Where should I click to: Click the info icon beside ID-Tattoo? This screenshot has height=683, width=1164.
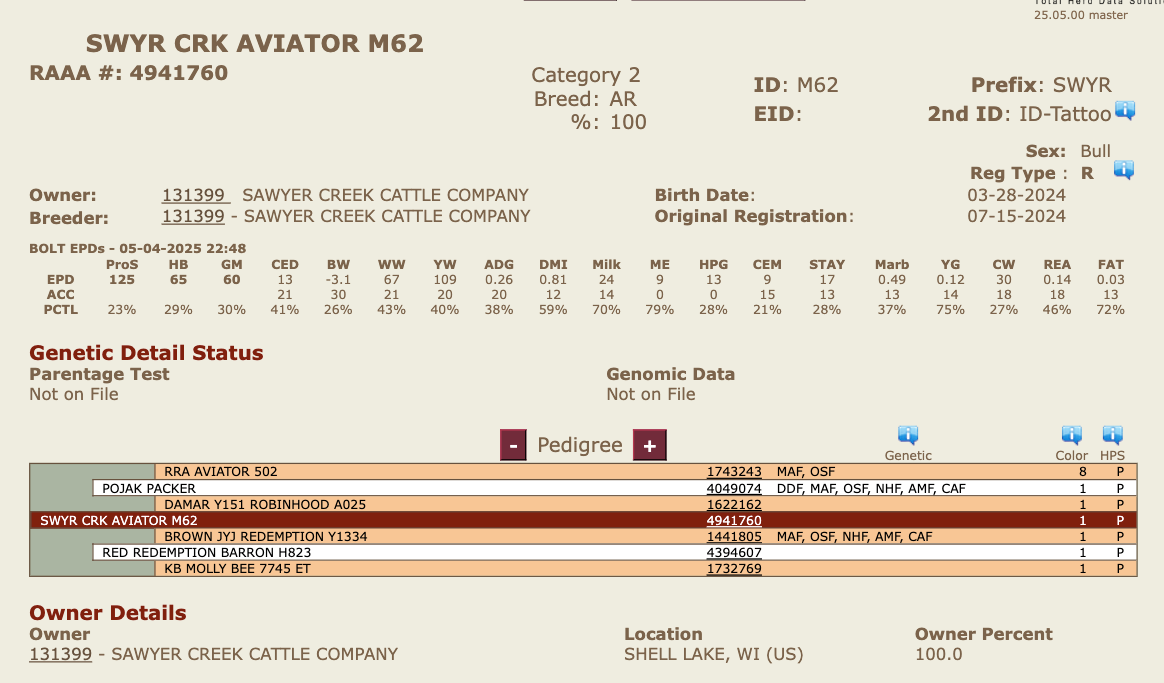click(1125, 111)
